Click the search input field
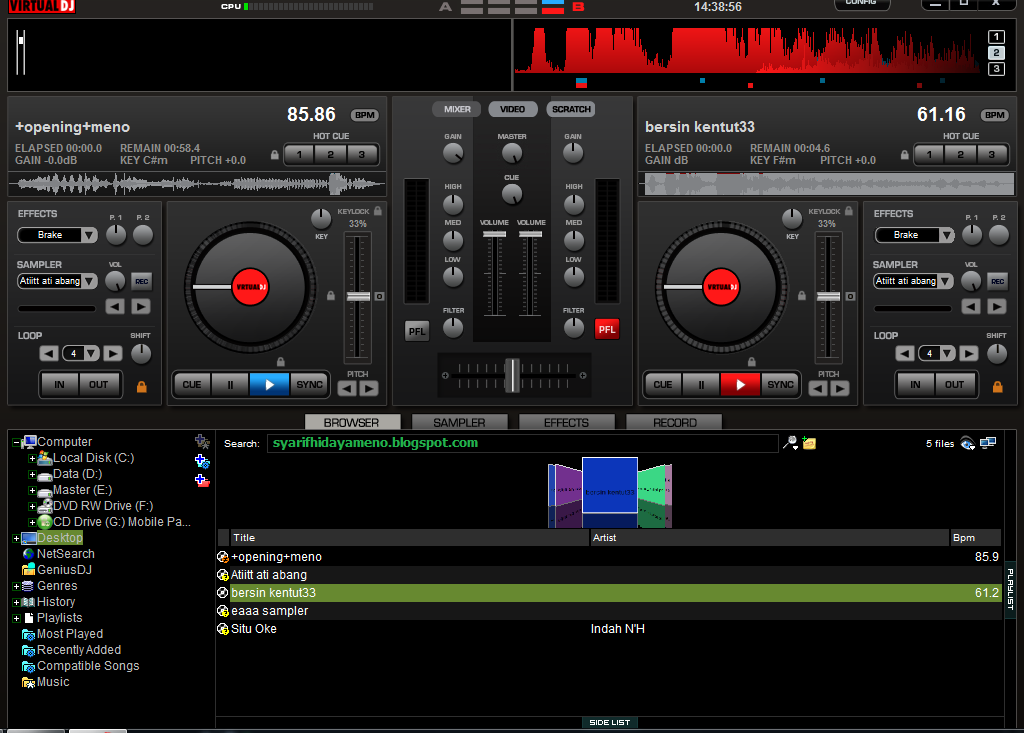 [x=522, y=443]
